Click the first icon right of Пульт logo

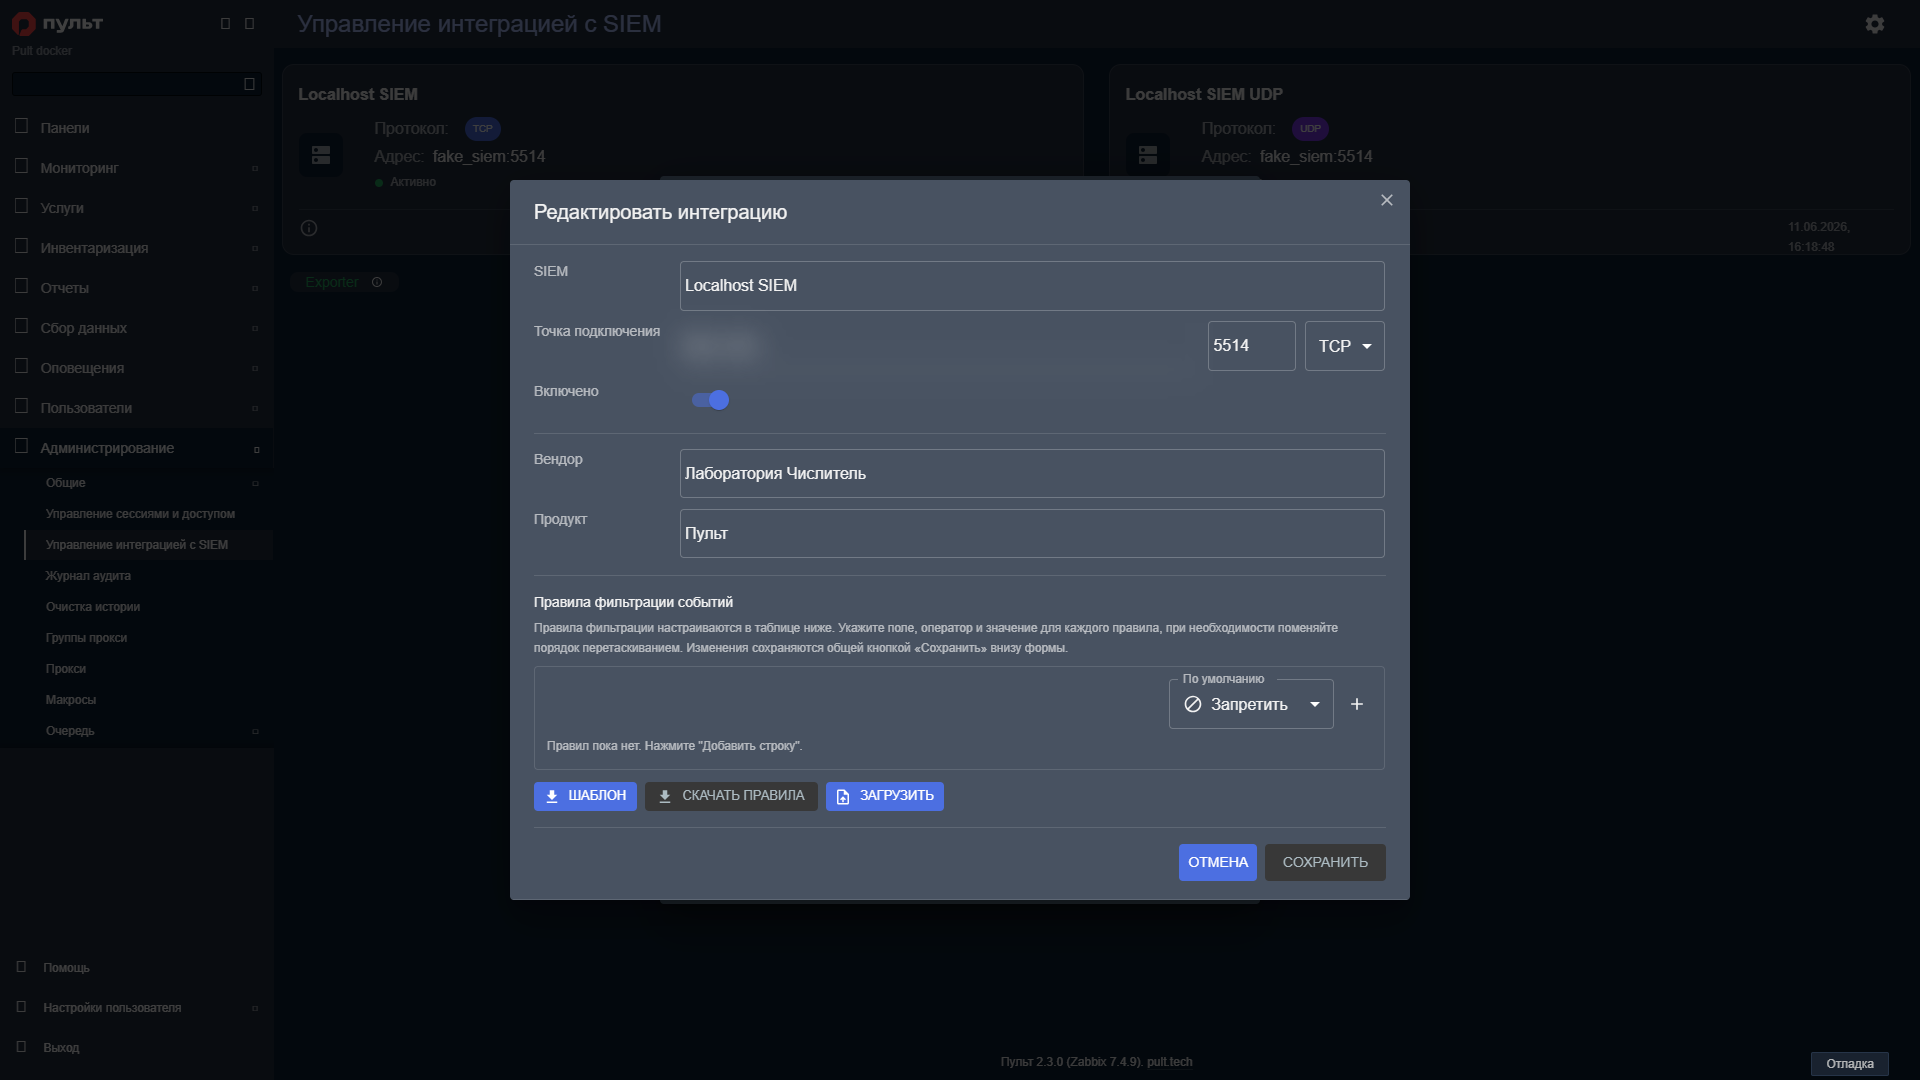225,24
